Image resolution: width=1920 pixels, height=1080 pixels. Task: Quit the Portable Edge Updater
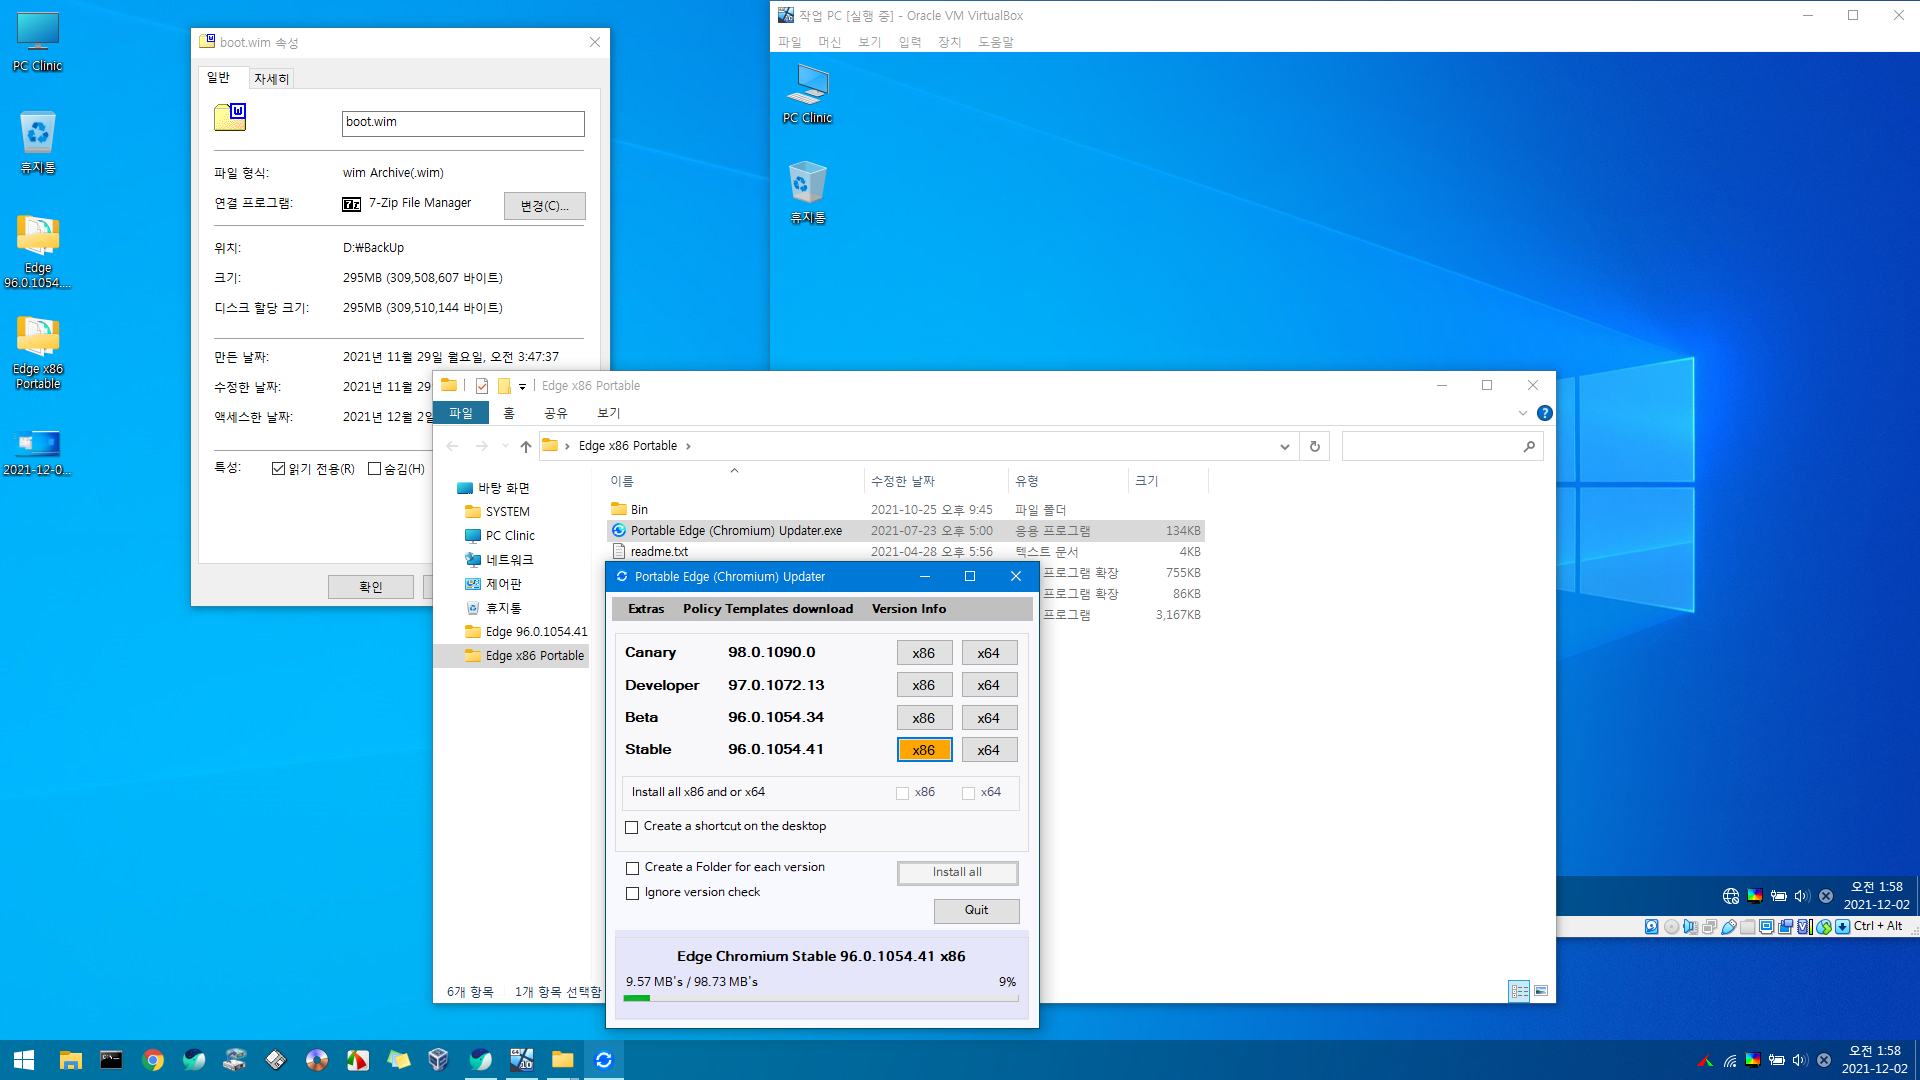coord(976,910)
